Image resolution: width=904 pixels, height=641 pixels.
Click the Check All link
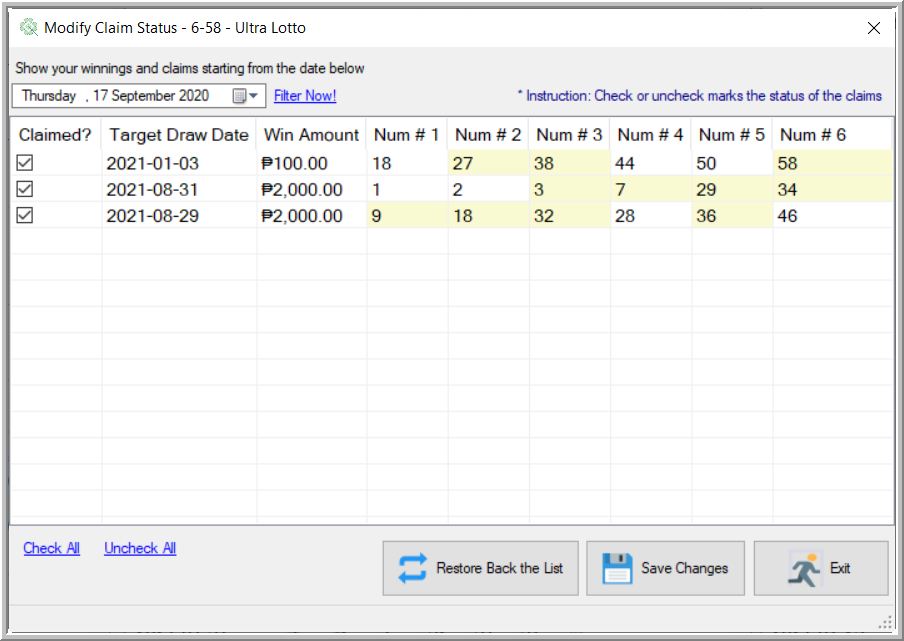tap(51, 548)
